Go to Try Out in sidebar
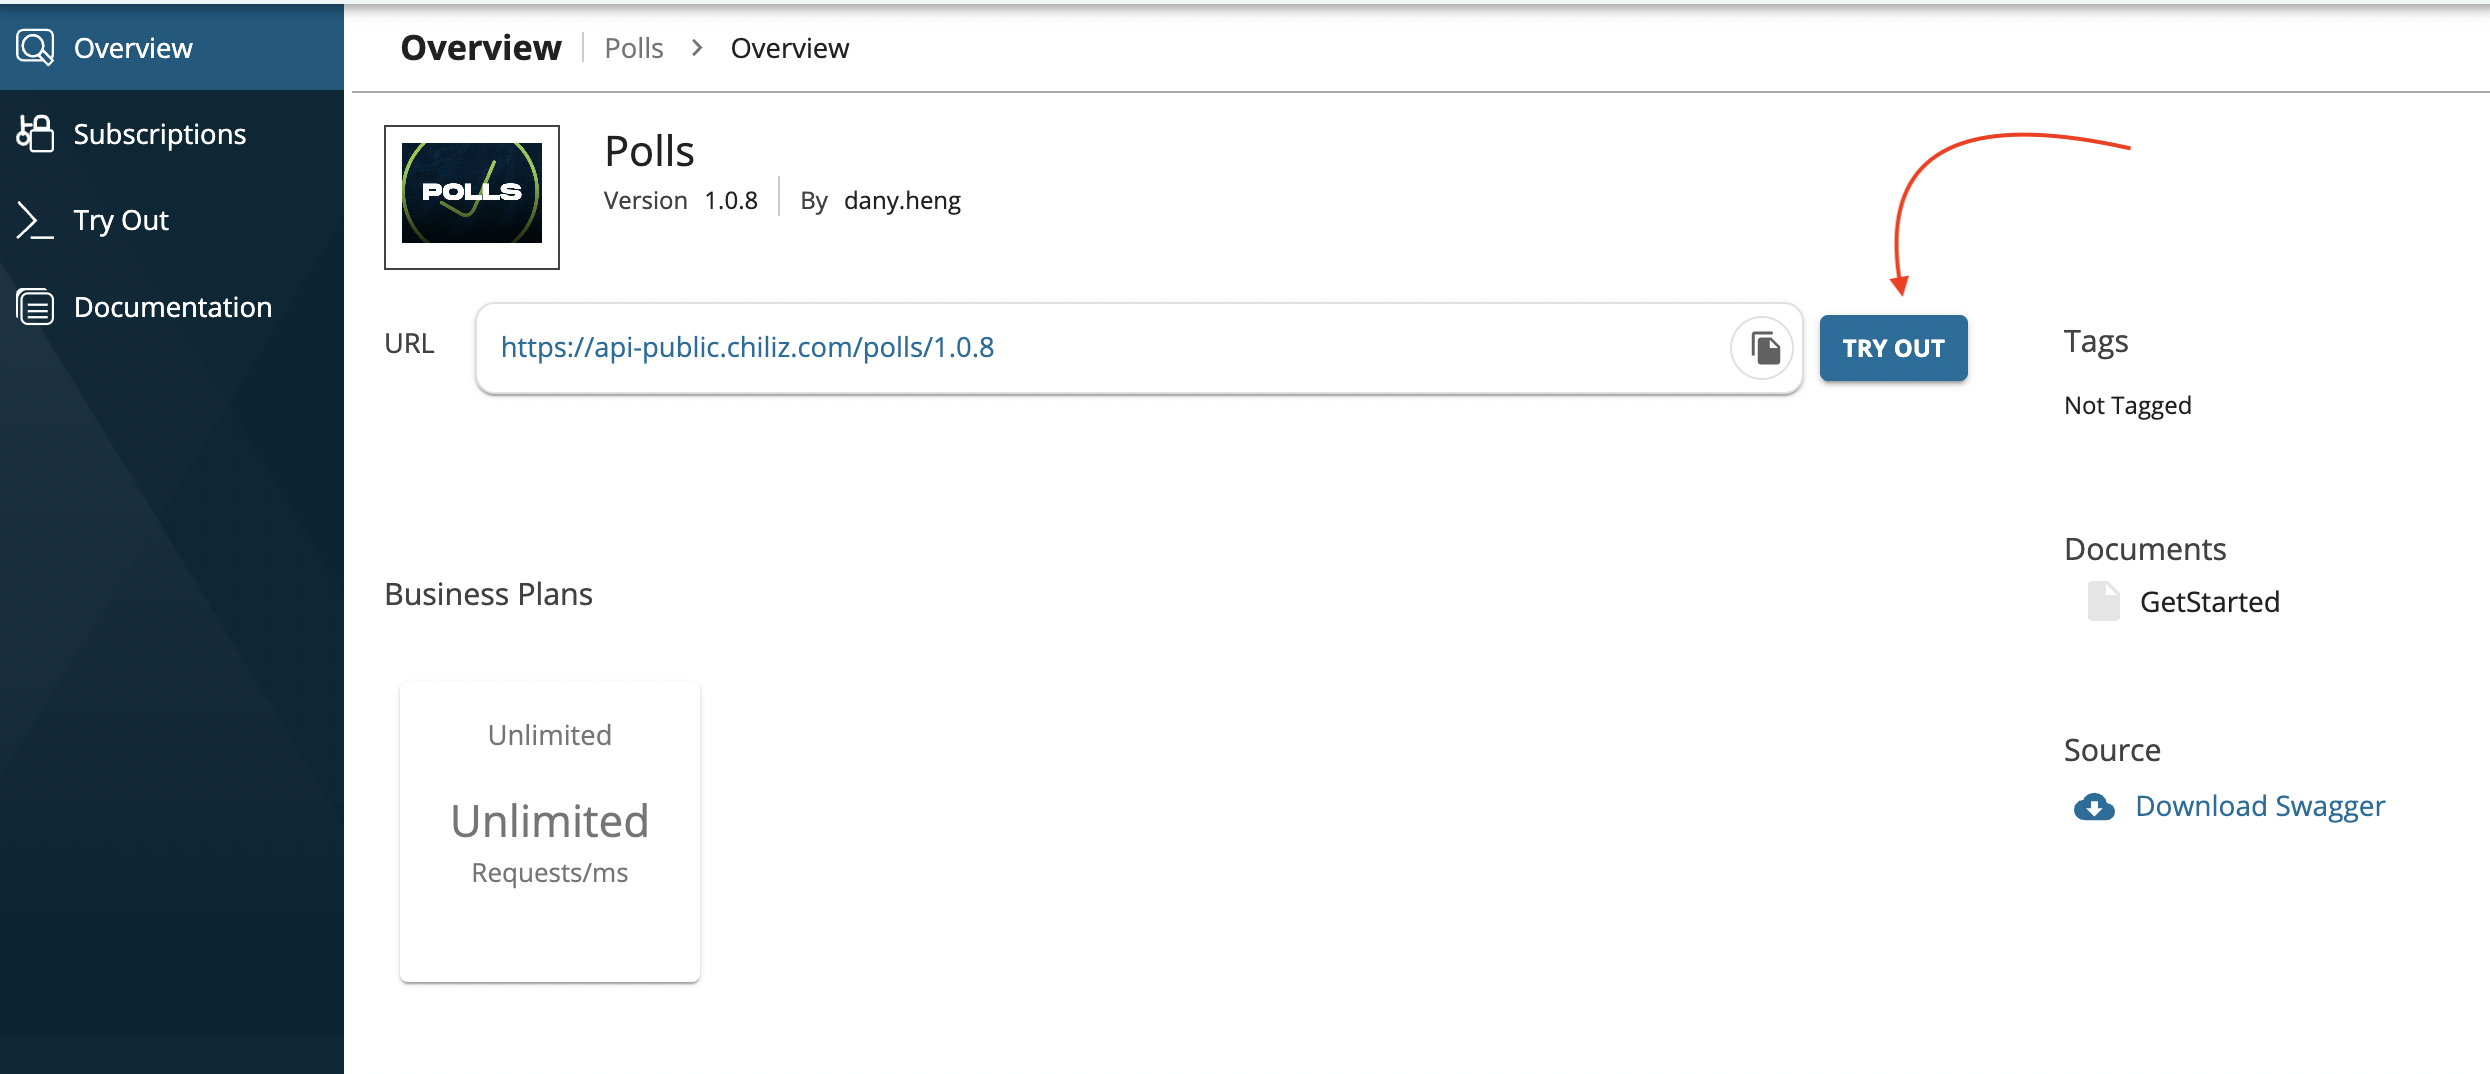Viewport: 2490px width, 1074px height. pyautogui.click(x=121, y=220)
